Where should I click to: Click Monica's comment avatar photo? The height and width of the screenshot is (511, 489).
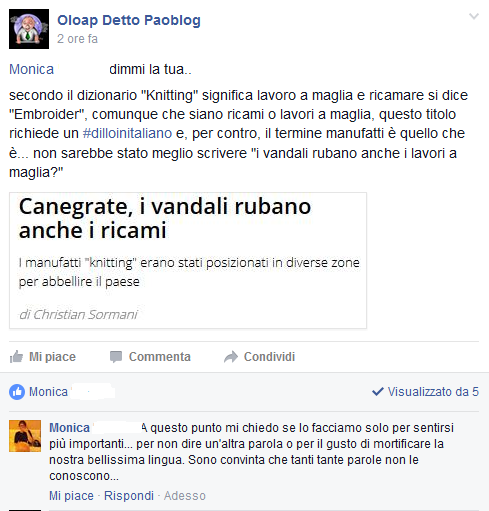(x=25, y=436)
